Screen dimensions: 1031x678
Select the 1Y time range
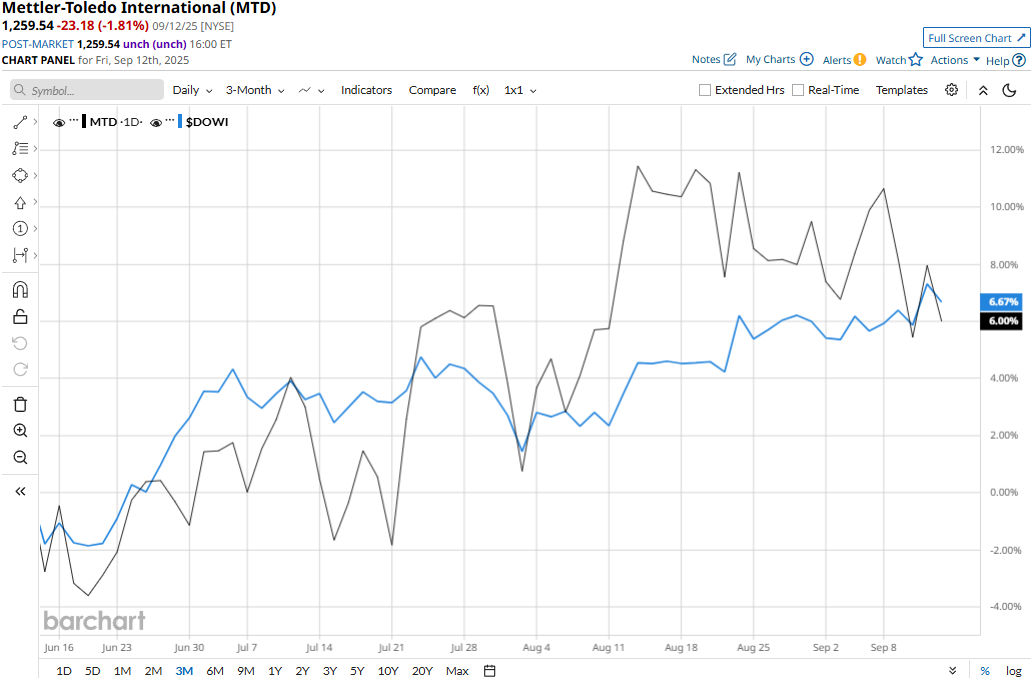pos(275,671)
